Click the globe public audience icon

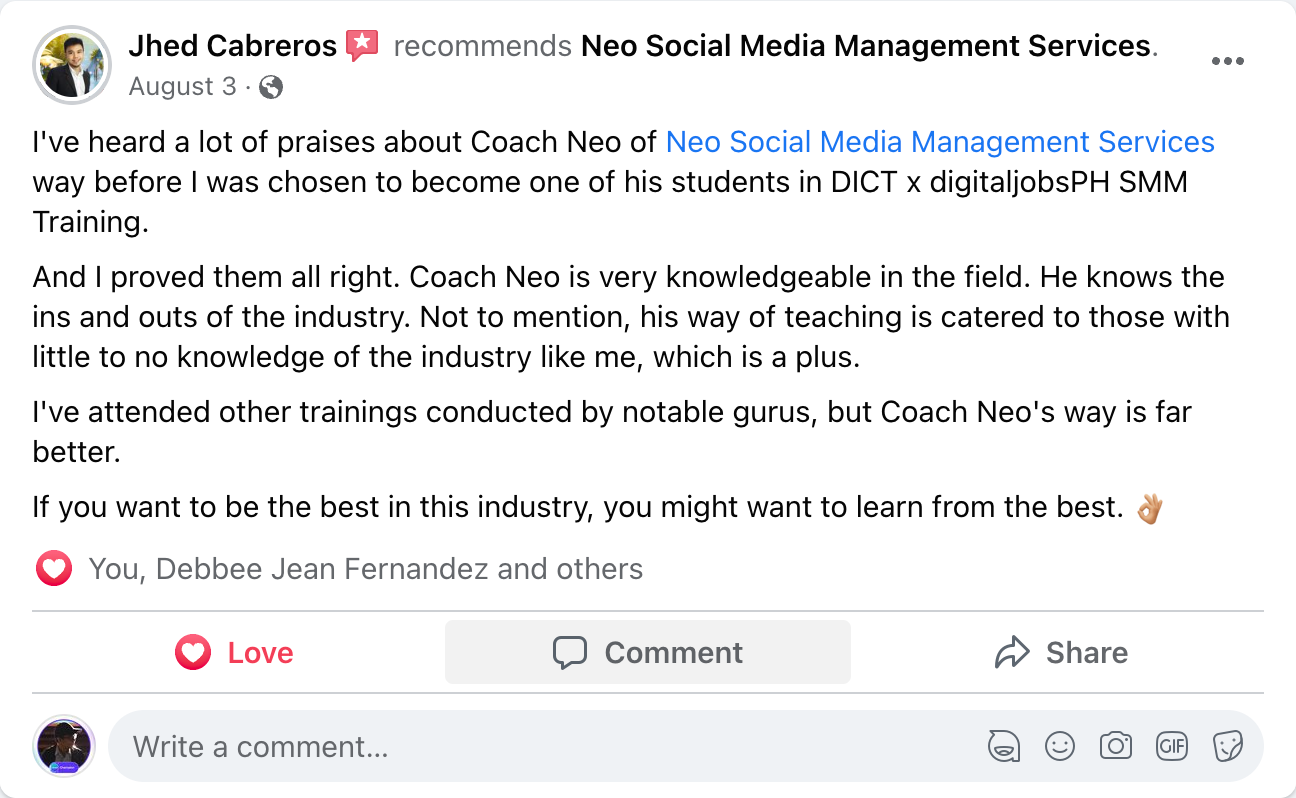coord(271,88)
